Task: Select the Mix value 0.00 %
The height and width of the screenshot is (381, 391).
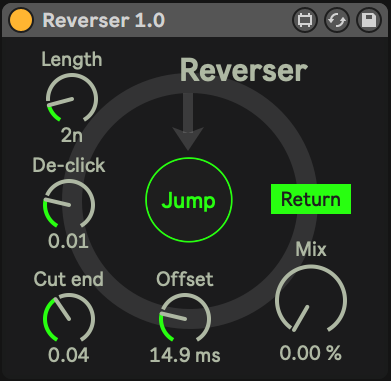Action: [x=311, y=353]
